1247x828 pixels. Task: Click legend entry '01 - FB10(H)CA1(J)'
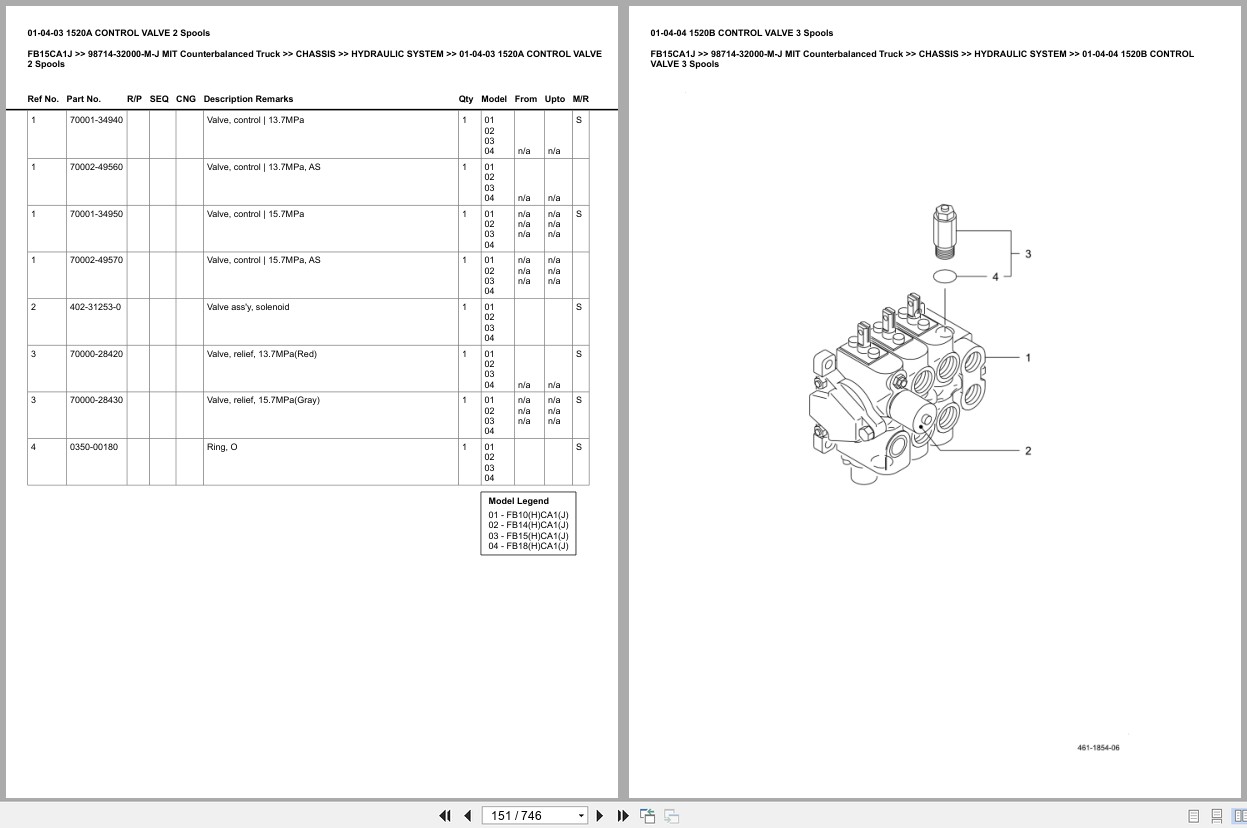pyautogui.click(x=528, y=515)
